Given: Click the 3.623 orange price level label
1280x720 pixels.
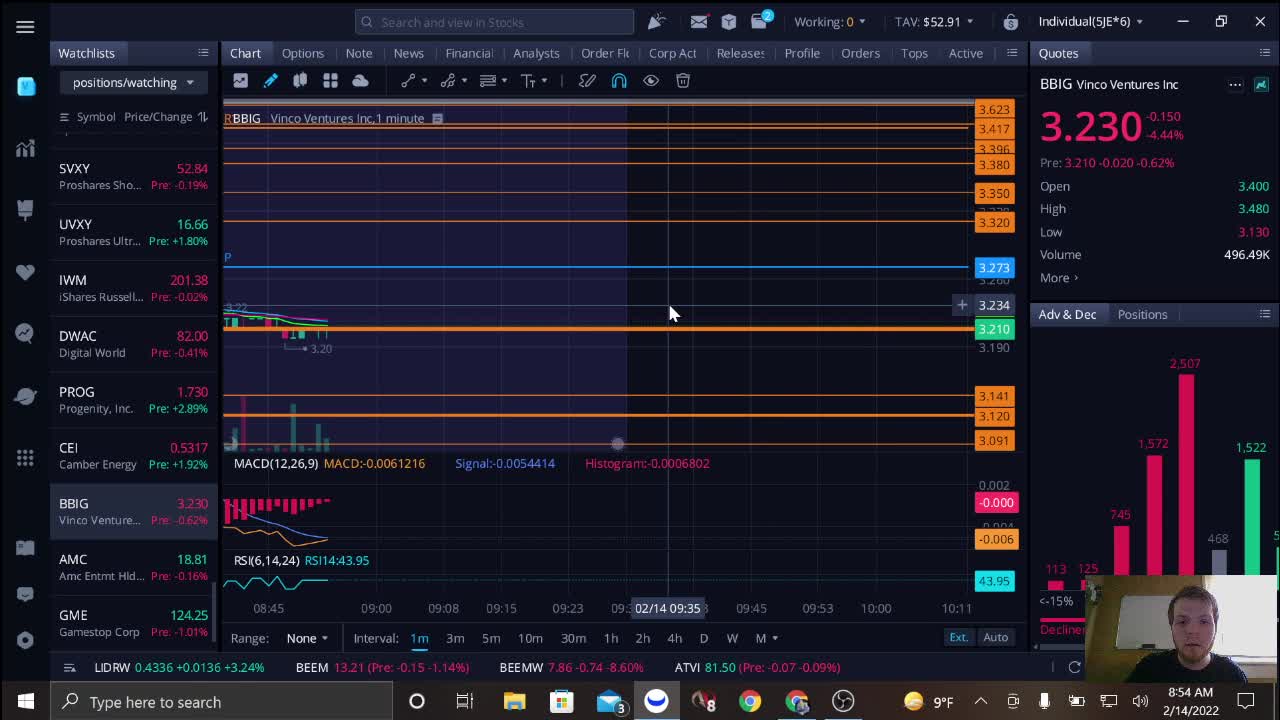Looking at the screenshot, I should coord(994,110).
